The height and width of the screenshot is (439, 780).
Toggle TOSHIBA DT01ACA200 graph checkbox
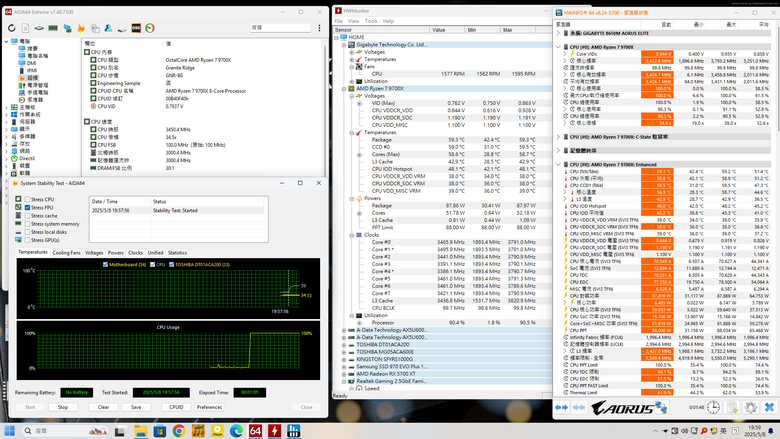(172, 264)
